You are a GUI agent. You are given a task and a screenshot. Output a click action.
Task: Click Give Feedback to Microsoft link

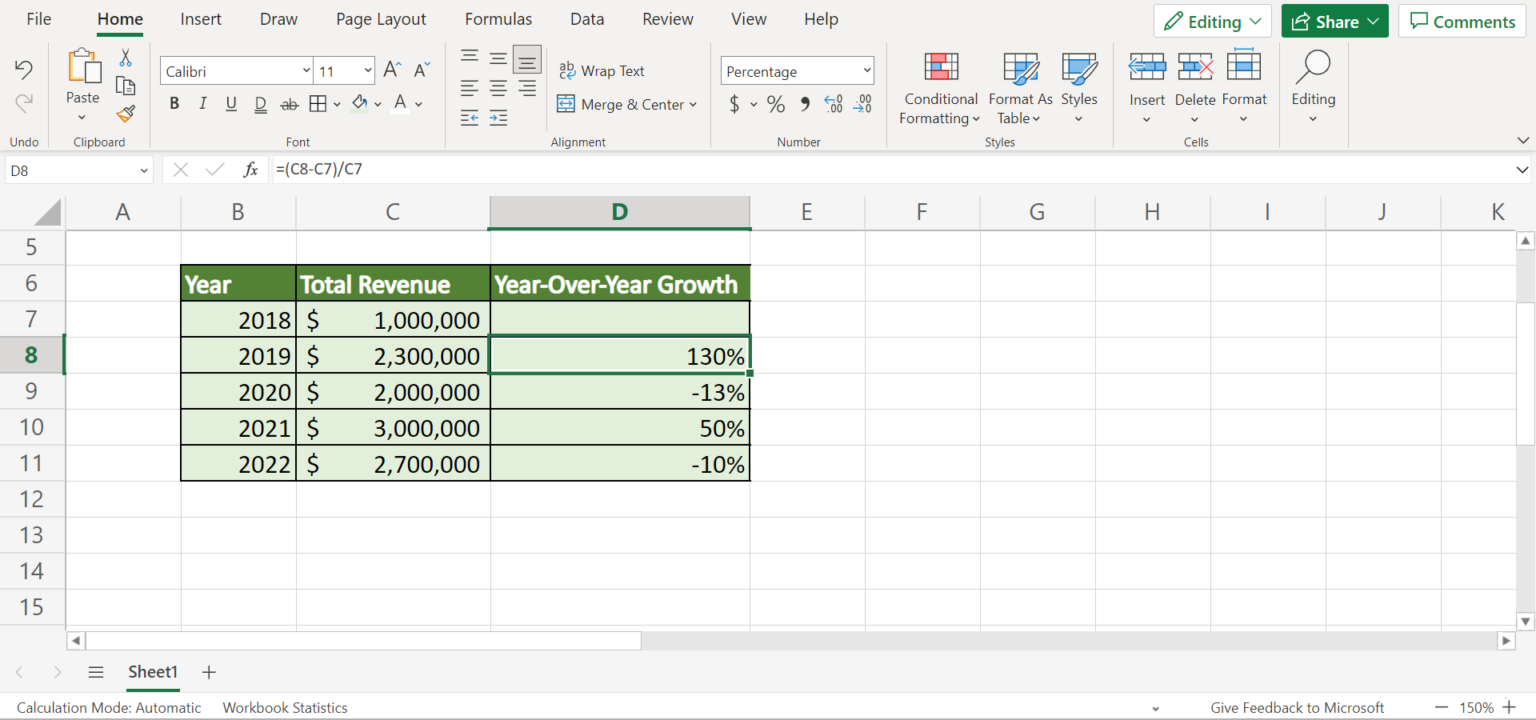click(x=1297, y=707)
